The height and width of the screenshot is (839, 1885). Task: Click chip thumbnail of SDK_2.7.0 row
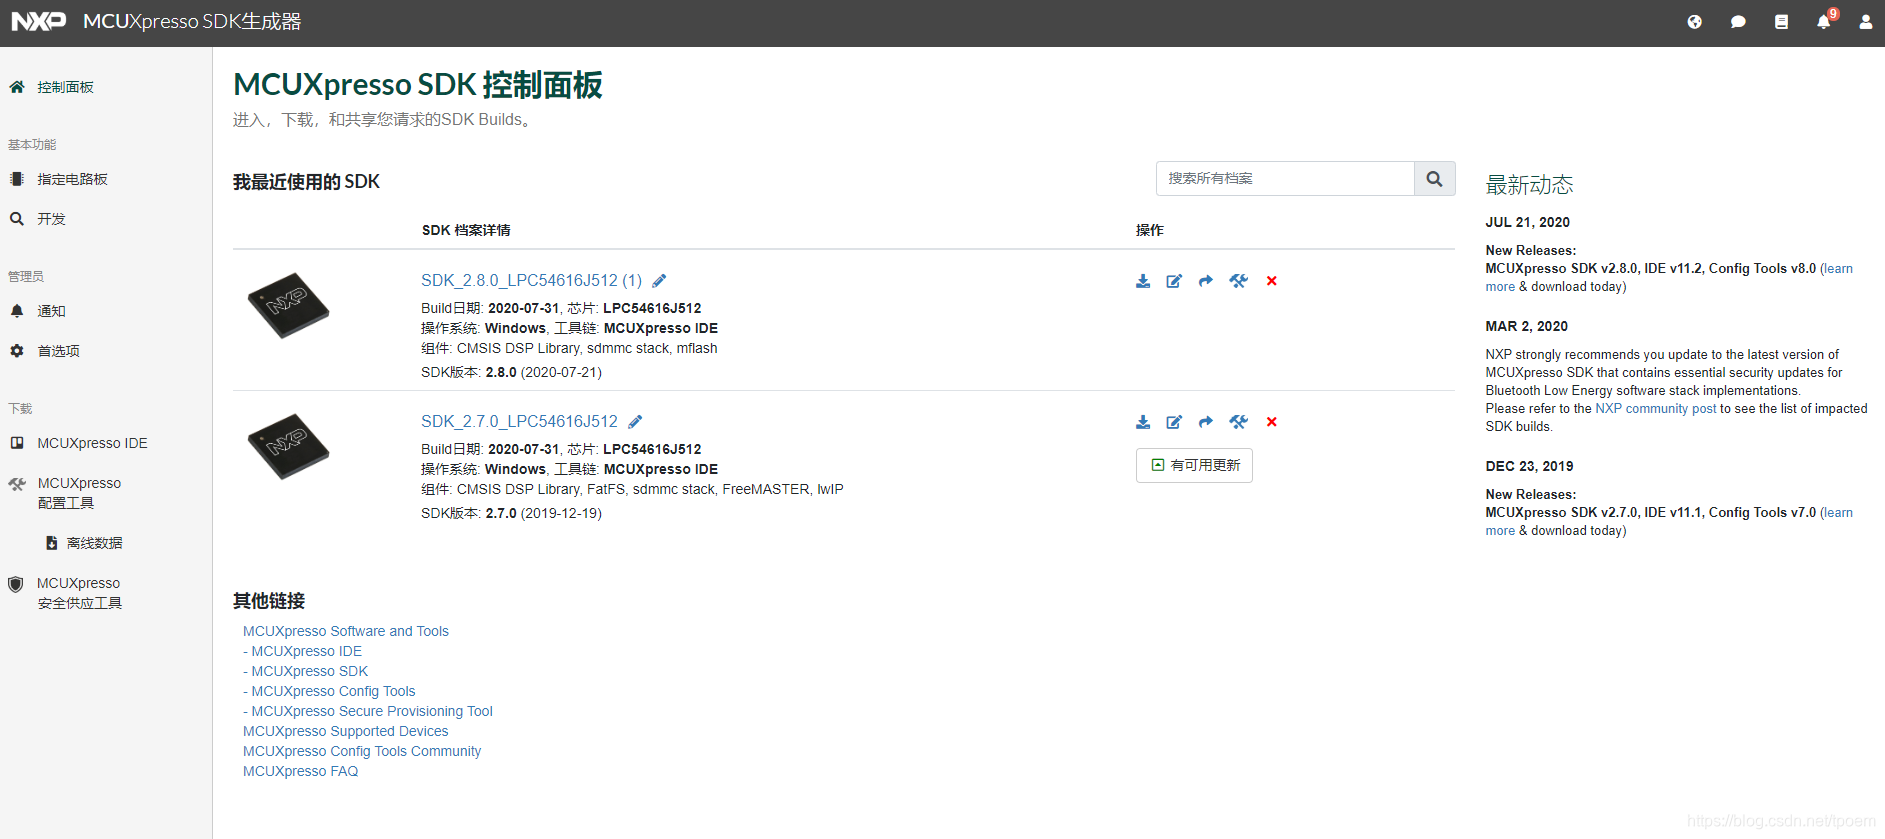[x=288, y=446]
